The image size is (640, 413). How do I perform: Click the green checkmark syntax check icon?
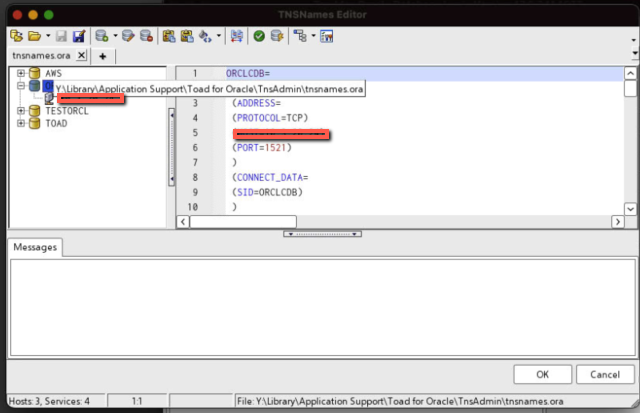click(259, 36)
